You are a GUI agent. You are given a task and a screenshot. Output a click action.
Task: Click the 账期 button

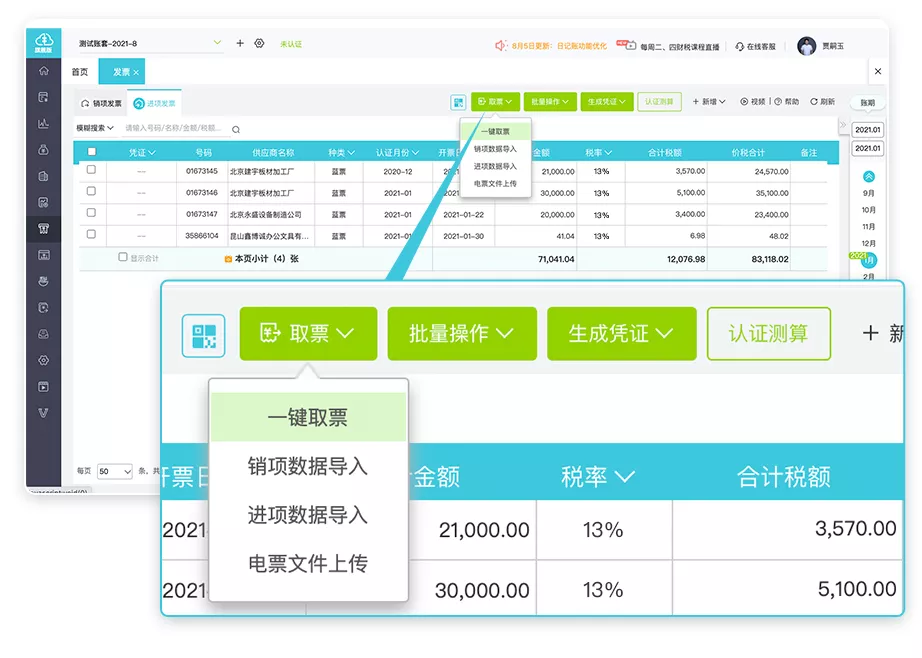(x=867, y=103)
